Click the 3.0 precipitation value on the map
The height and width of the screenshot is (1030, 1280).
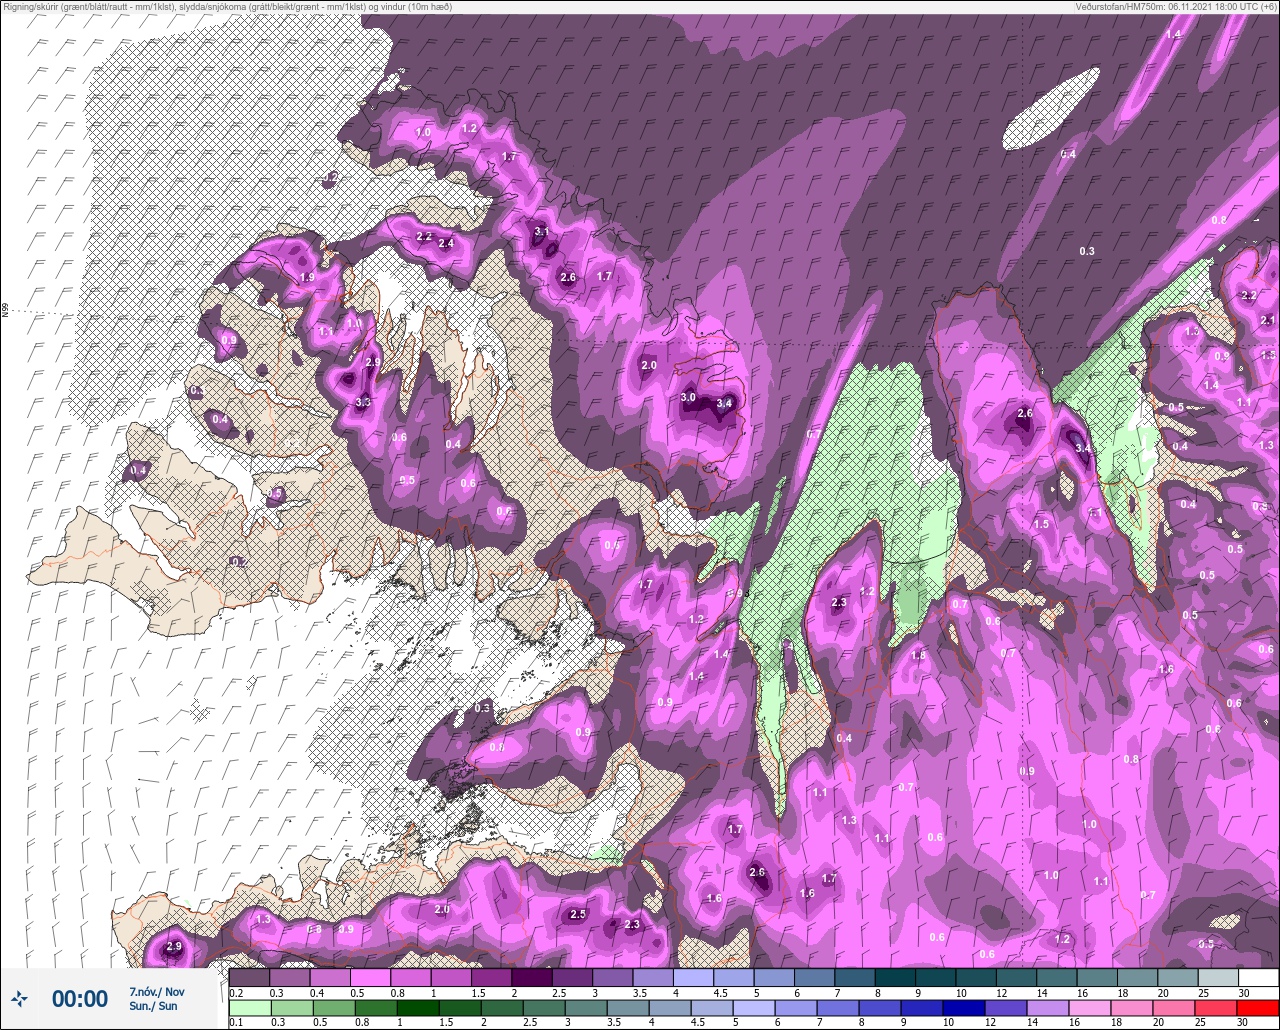[688, 397]
